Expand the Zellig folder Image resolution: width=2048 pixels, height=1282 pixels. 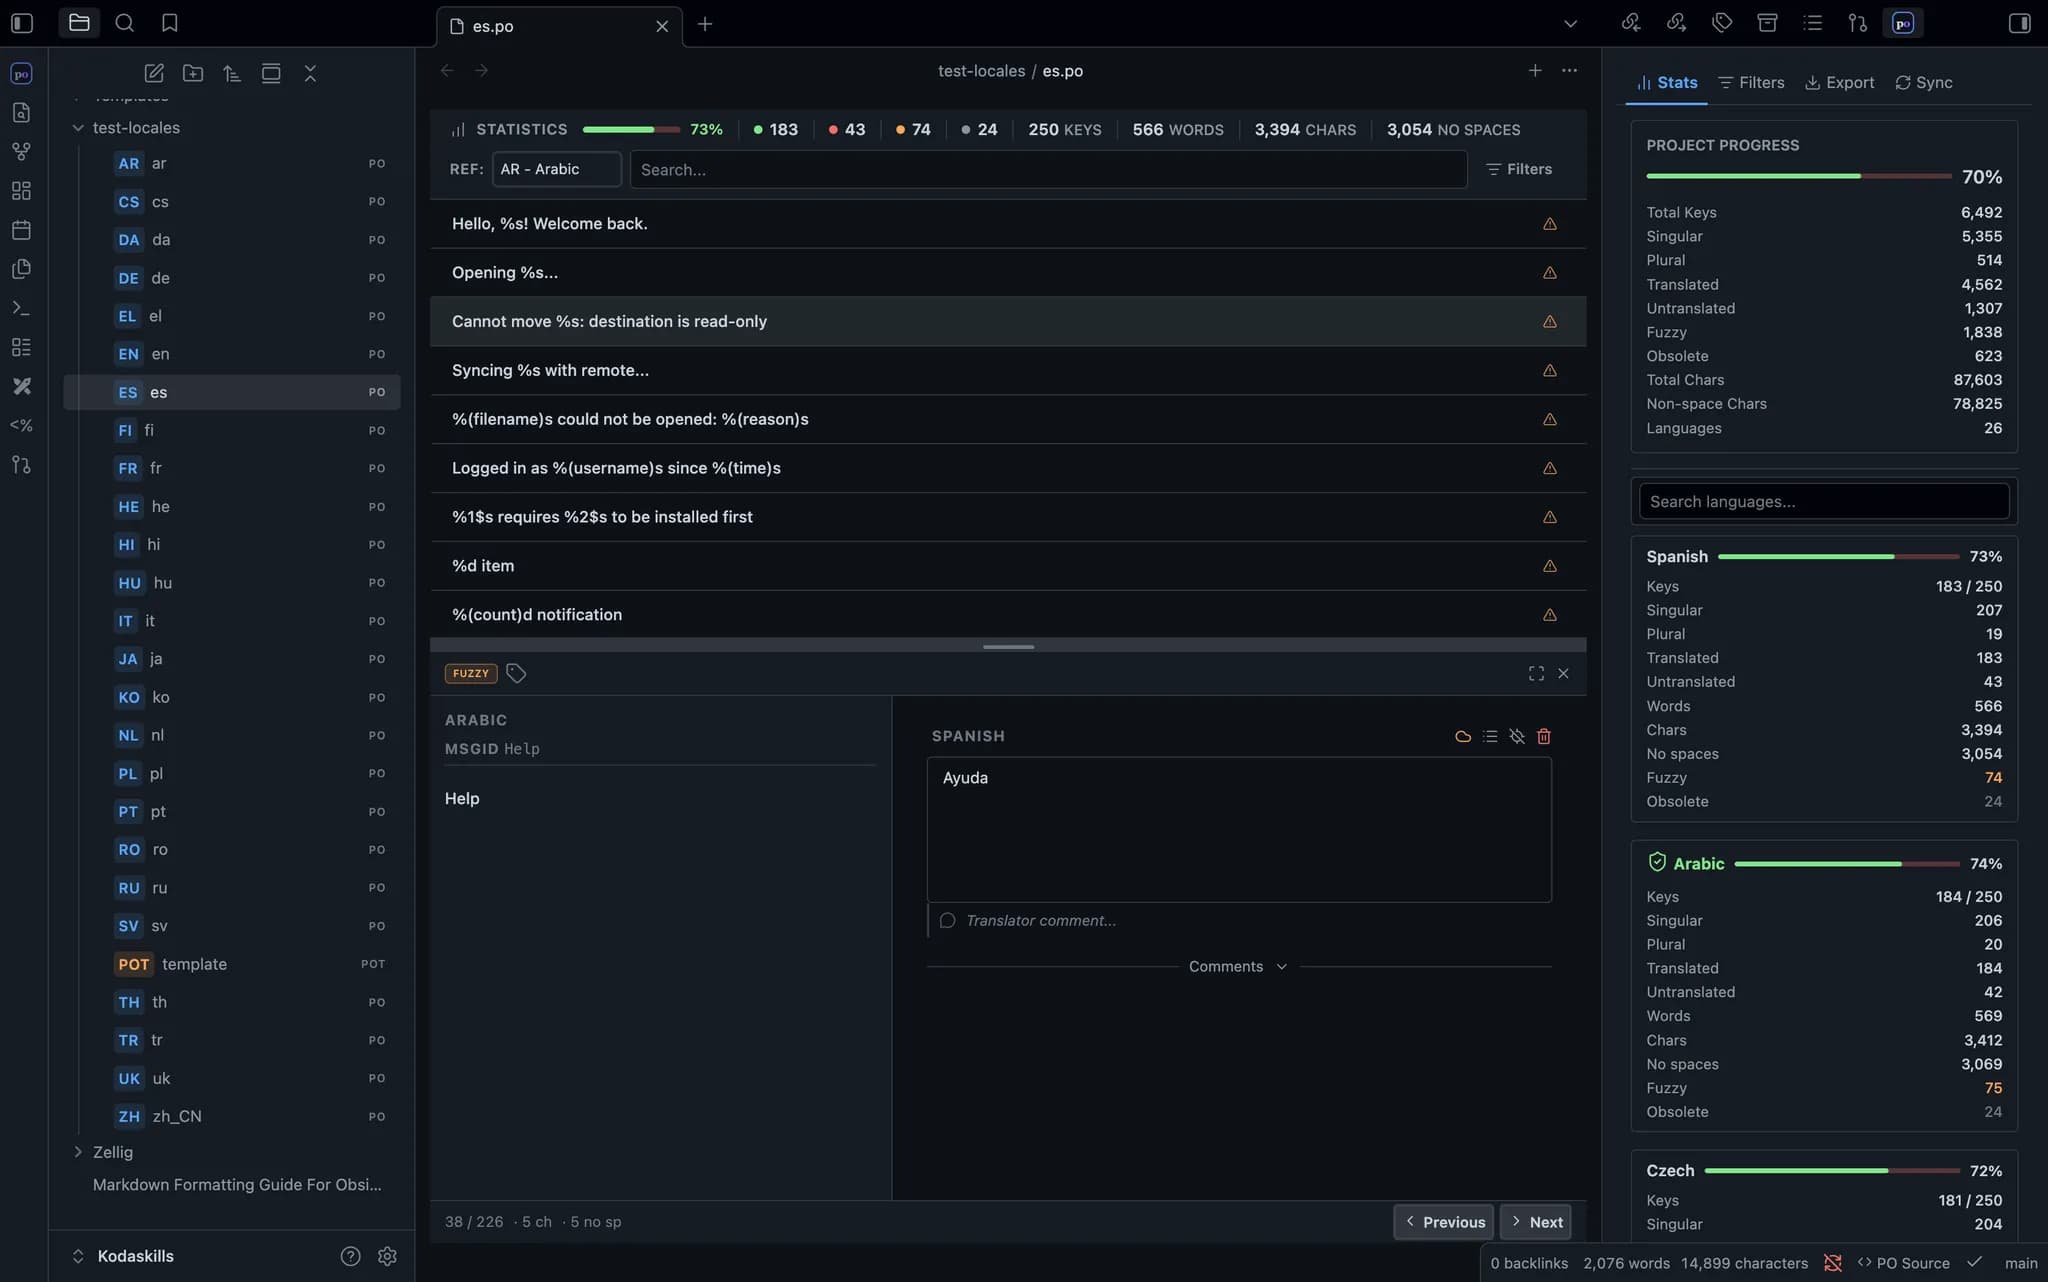(78, 1152)
